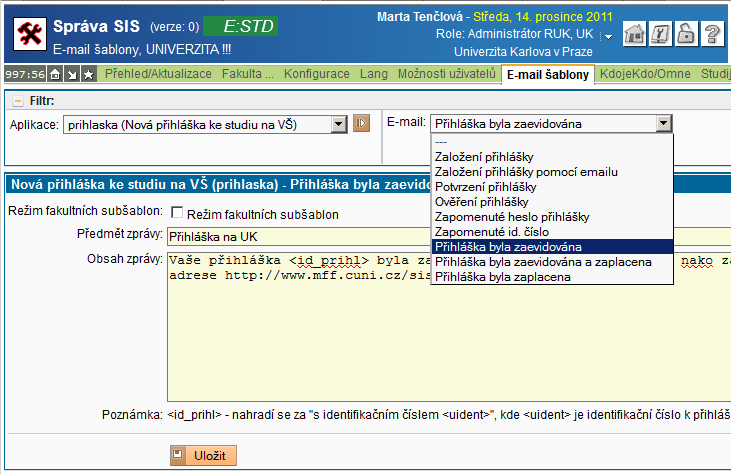The width and height of the screenshot is (731, 474).
Task: Switch to the Konfigurace tab
Action: [x=317, y=74]
